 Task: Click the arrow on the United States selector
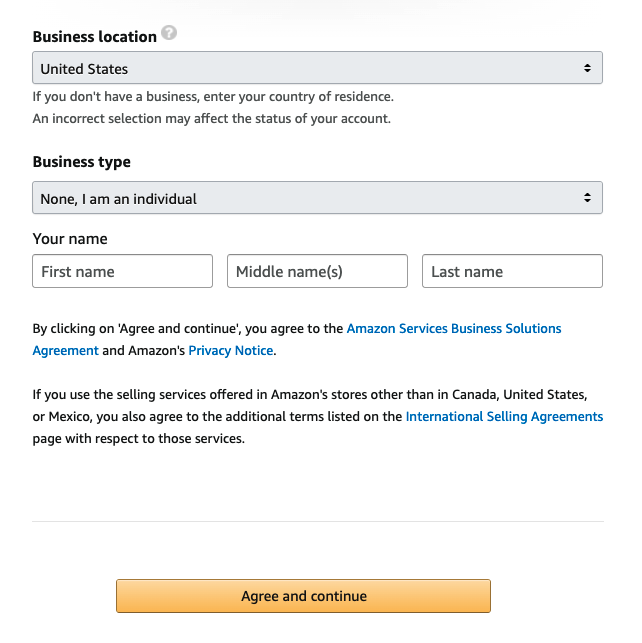point(587,69)
